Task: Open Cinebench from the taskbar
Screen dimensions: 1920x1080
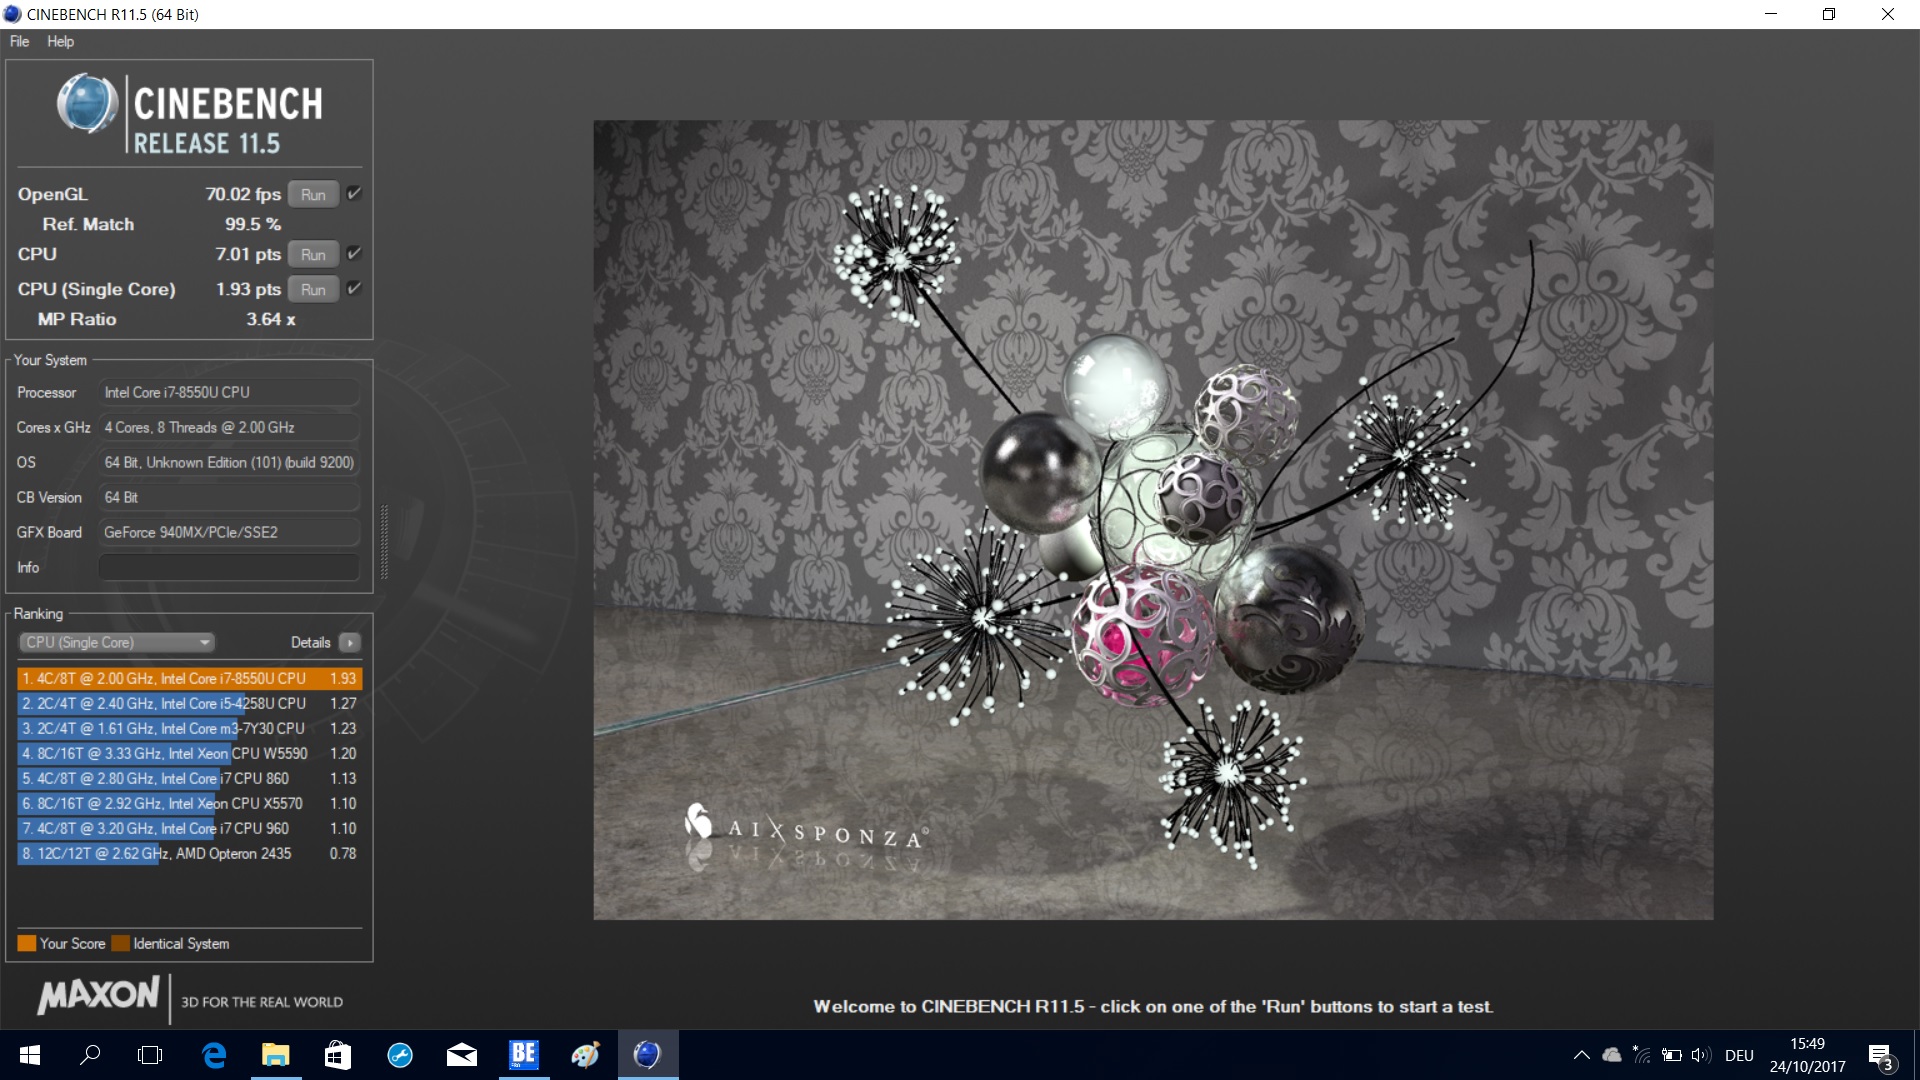Action: 647,1055
